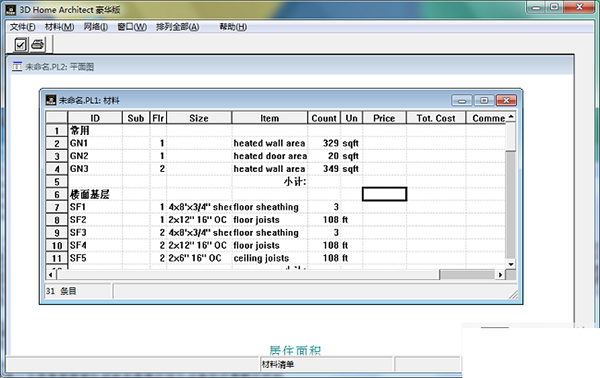Screen dimensions: 600x378
Task: Close the 未命名.PL1 materials window
Action: pyautogui.click(x=506, y=100)
